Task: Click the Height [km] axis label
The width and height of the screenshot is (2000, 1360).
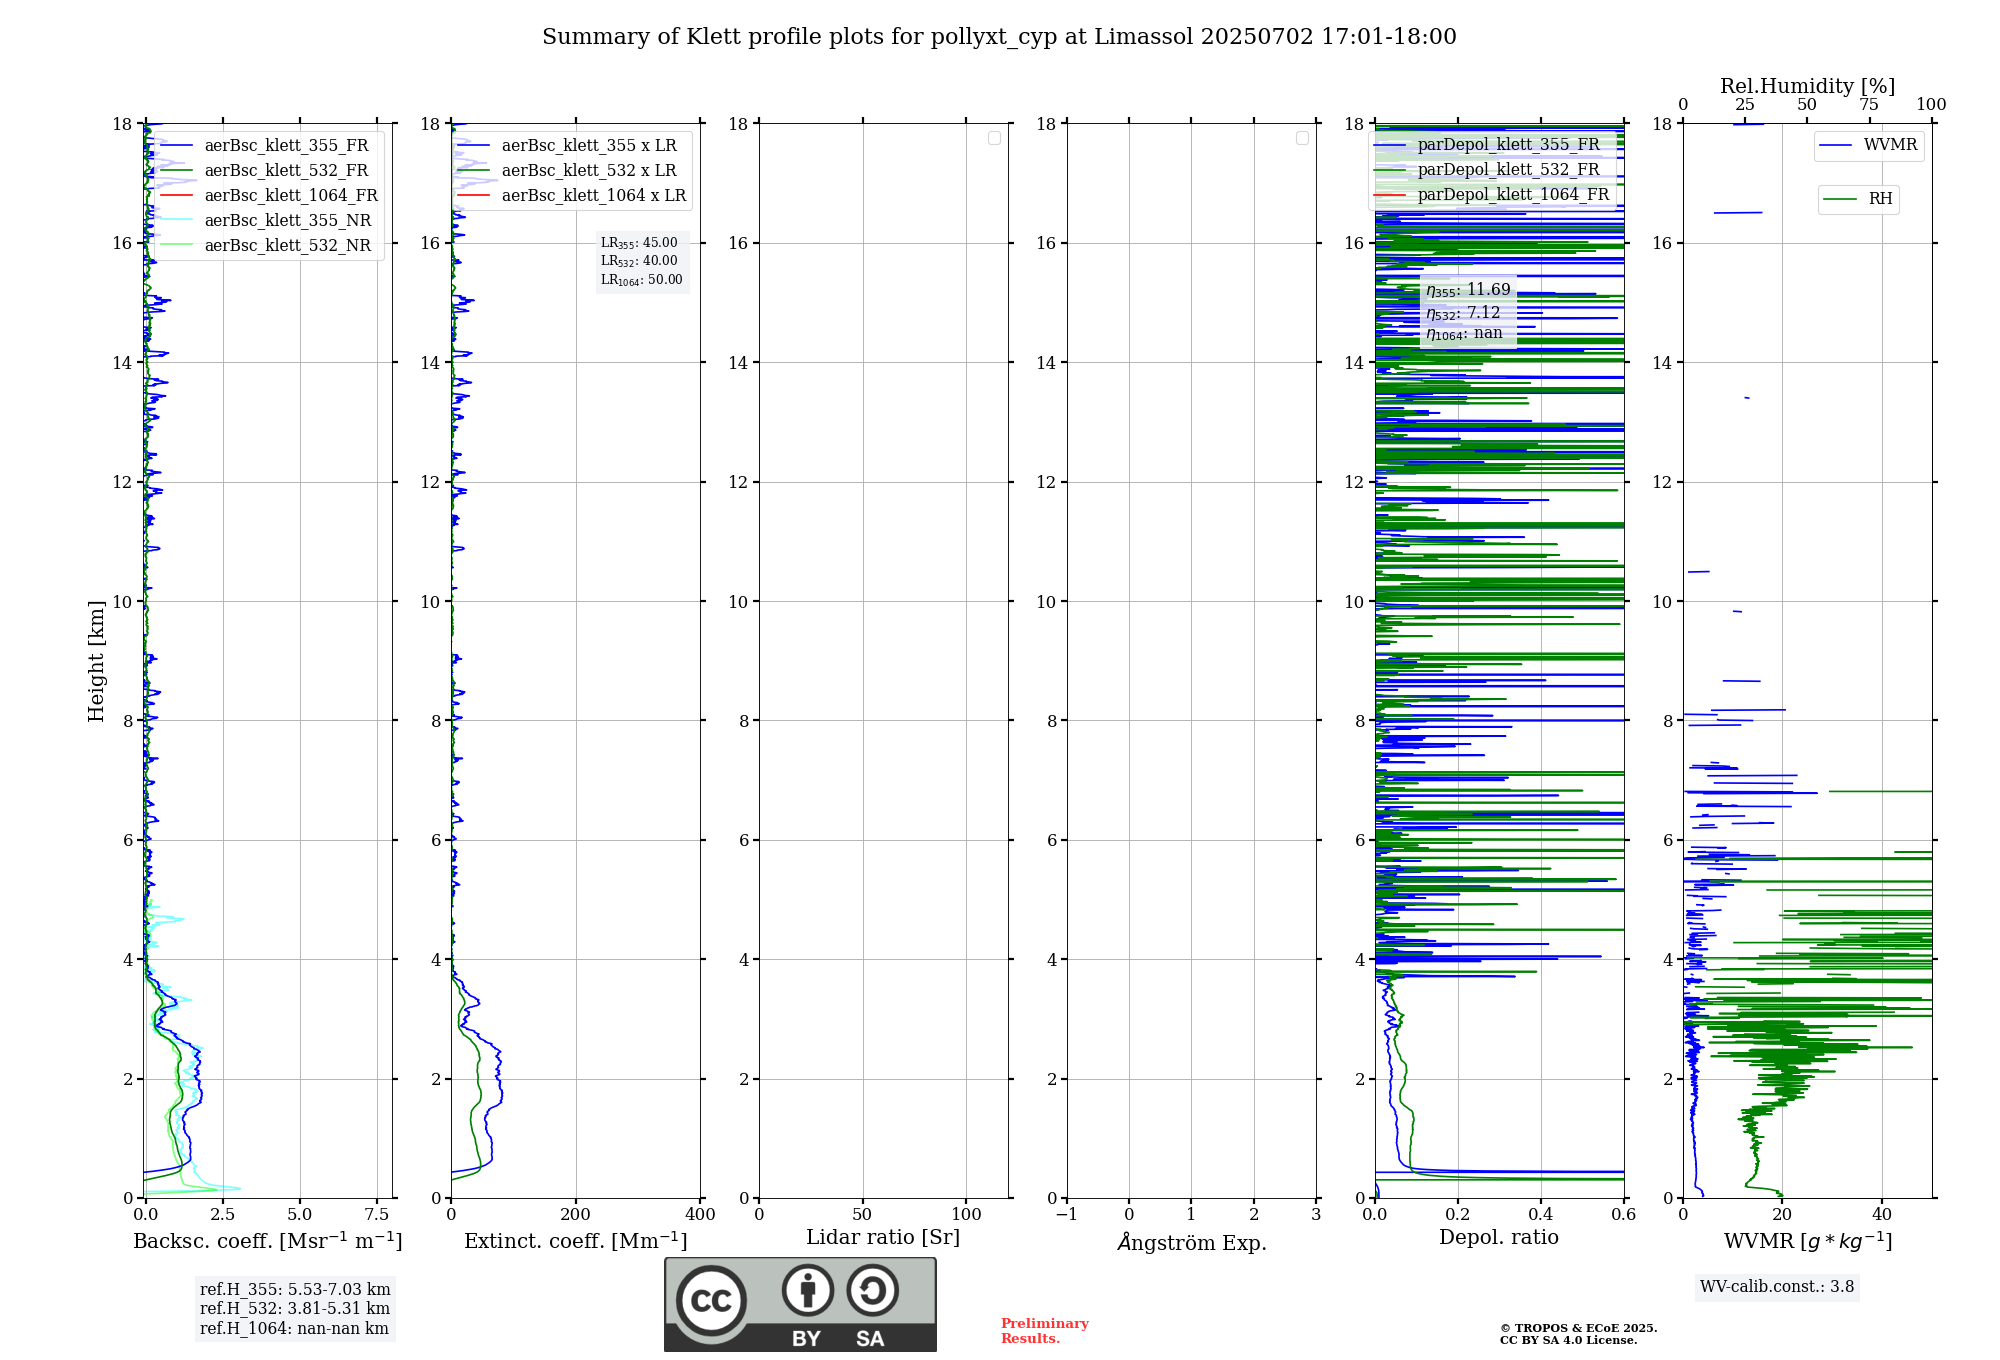Action: [x=96, y=661]
